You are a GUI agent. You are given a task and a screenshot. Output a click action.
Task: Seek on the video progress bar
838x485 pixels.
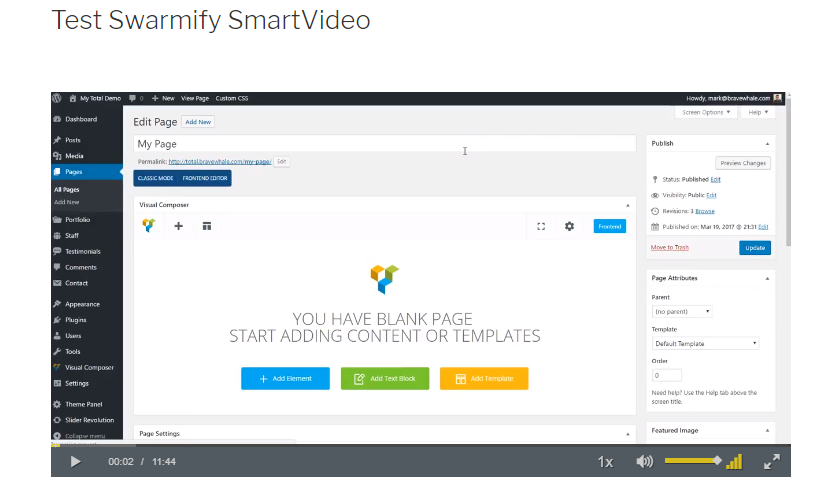click(421, 444)
